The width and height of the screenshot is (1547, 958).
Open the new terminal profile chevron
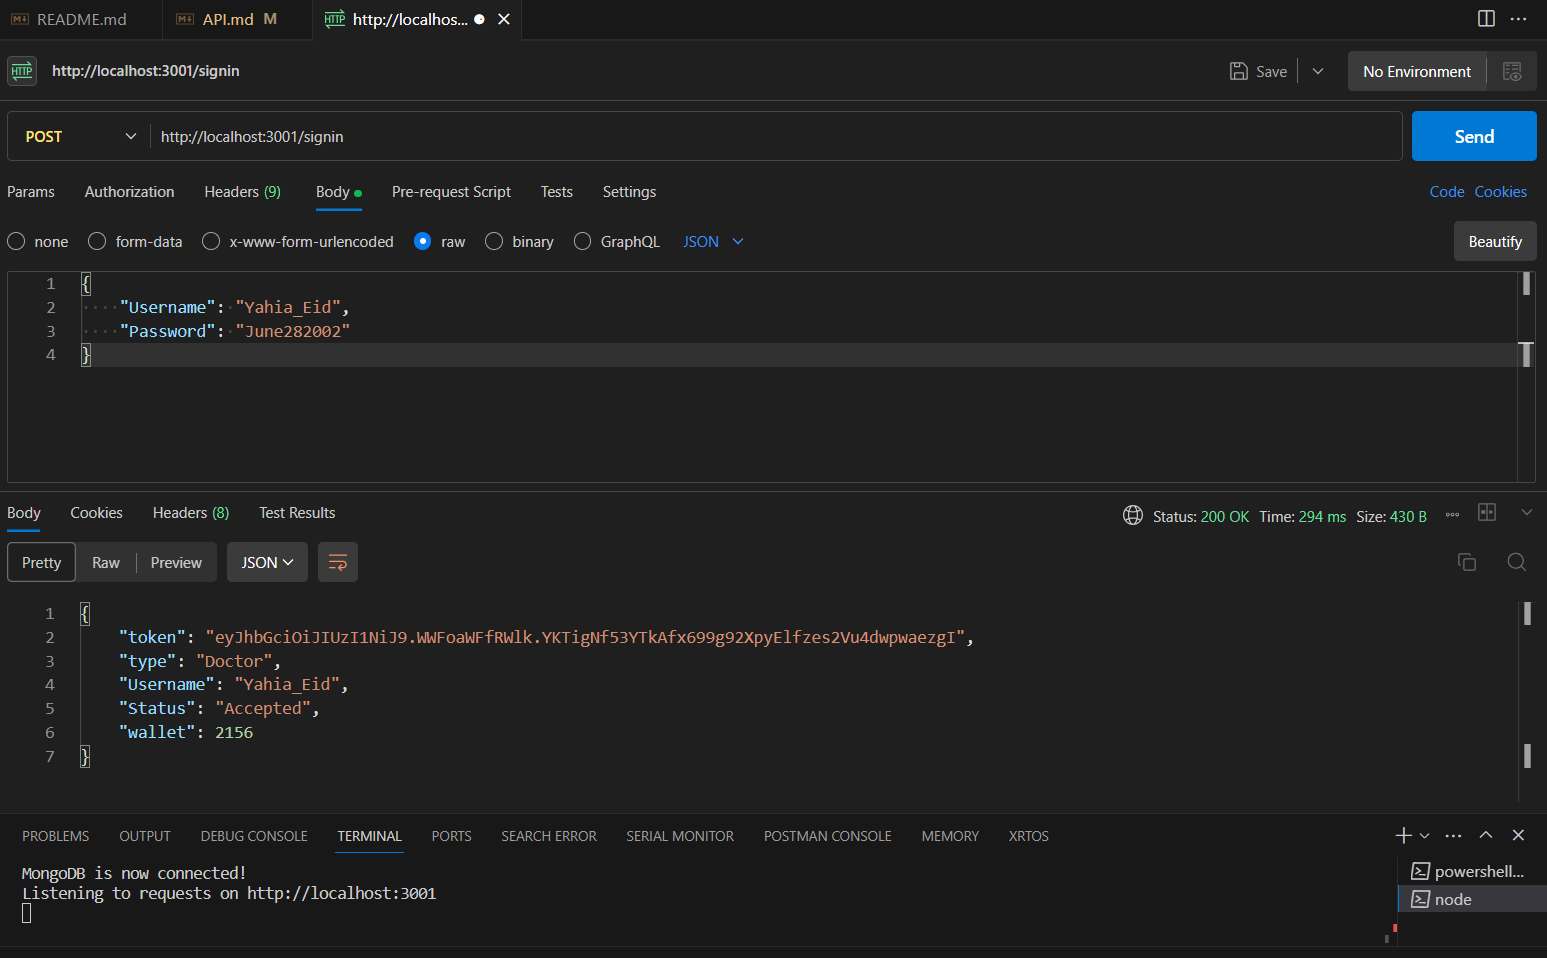[1425, 835]
